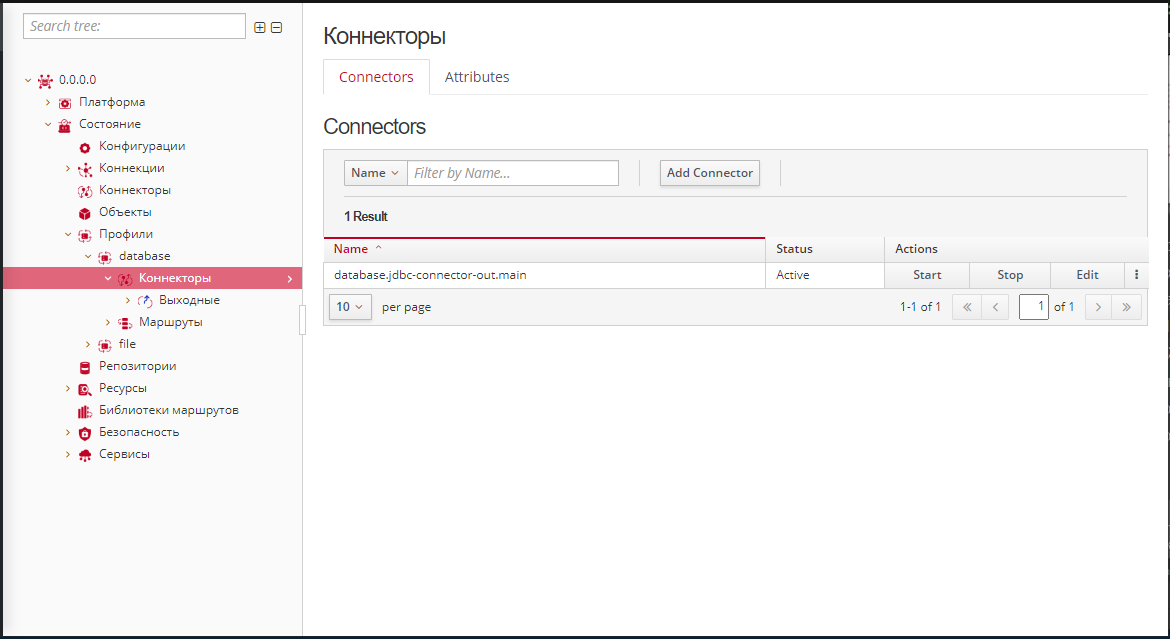
Task: Click the expand-all tree icon
Action: [x=259, y=26]
